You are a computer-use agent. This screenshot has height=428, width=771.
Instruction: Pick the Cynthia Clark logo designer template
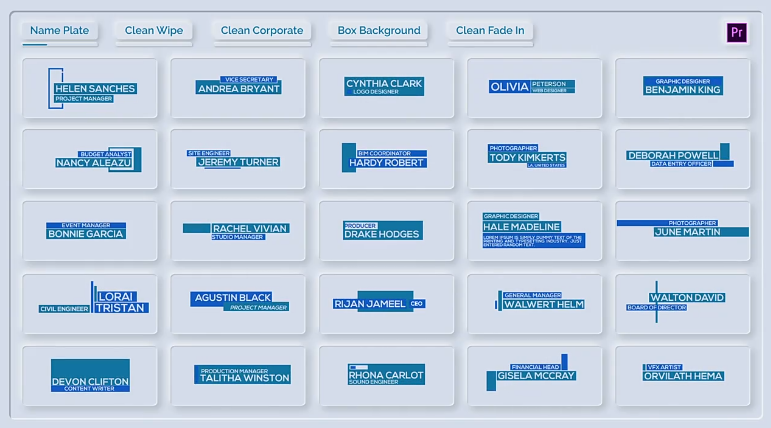coord(386,88)
